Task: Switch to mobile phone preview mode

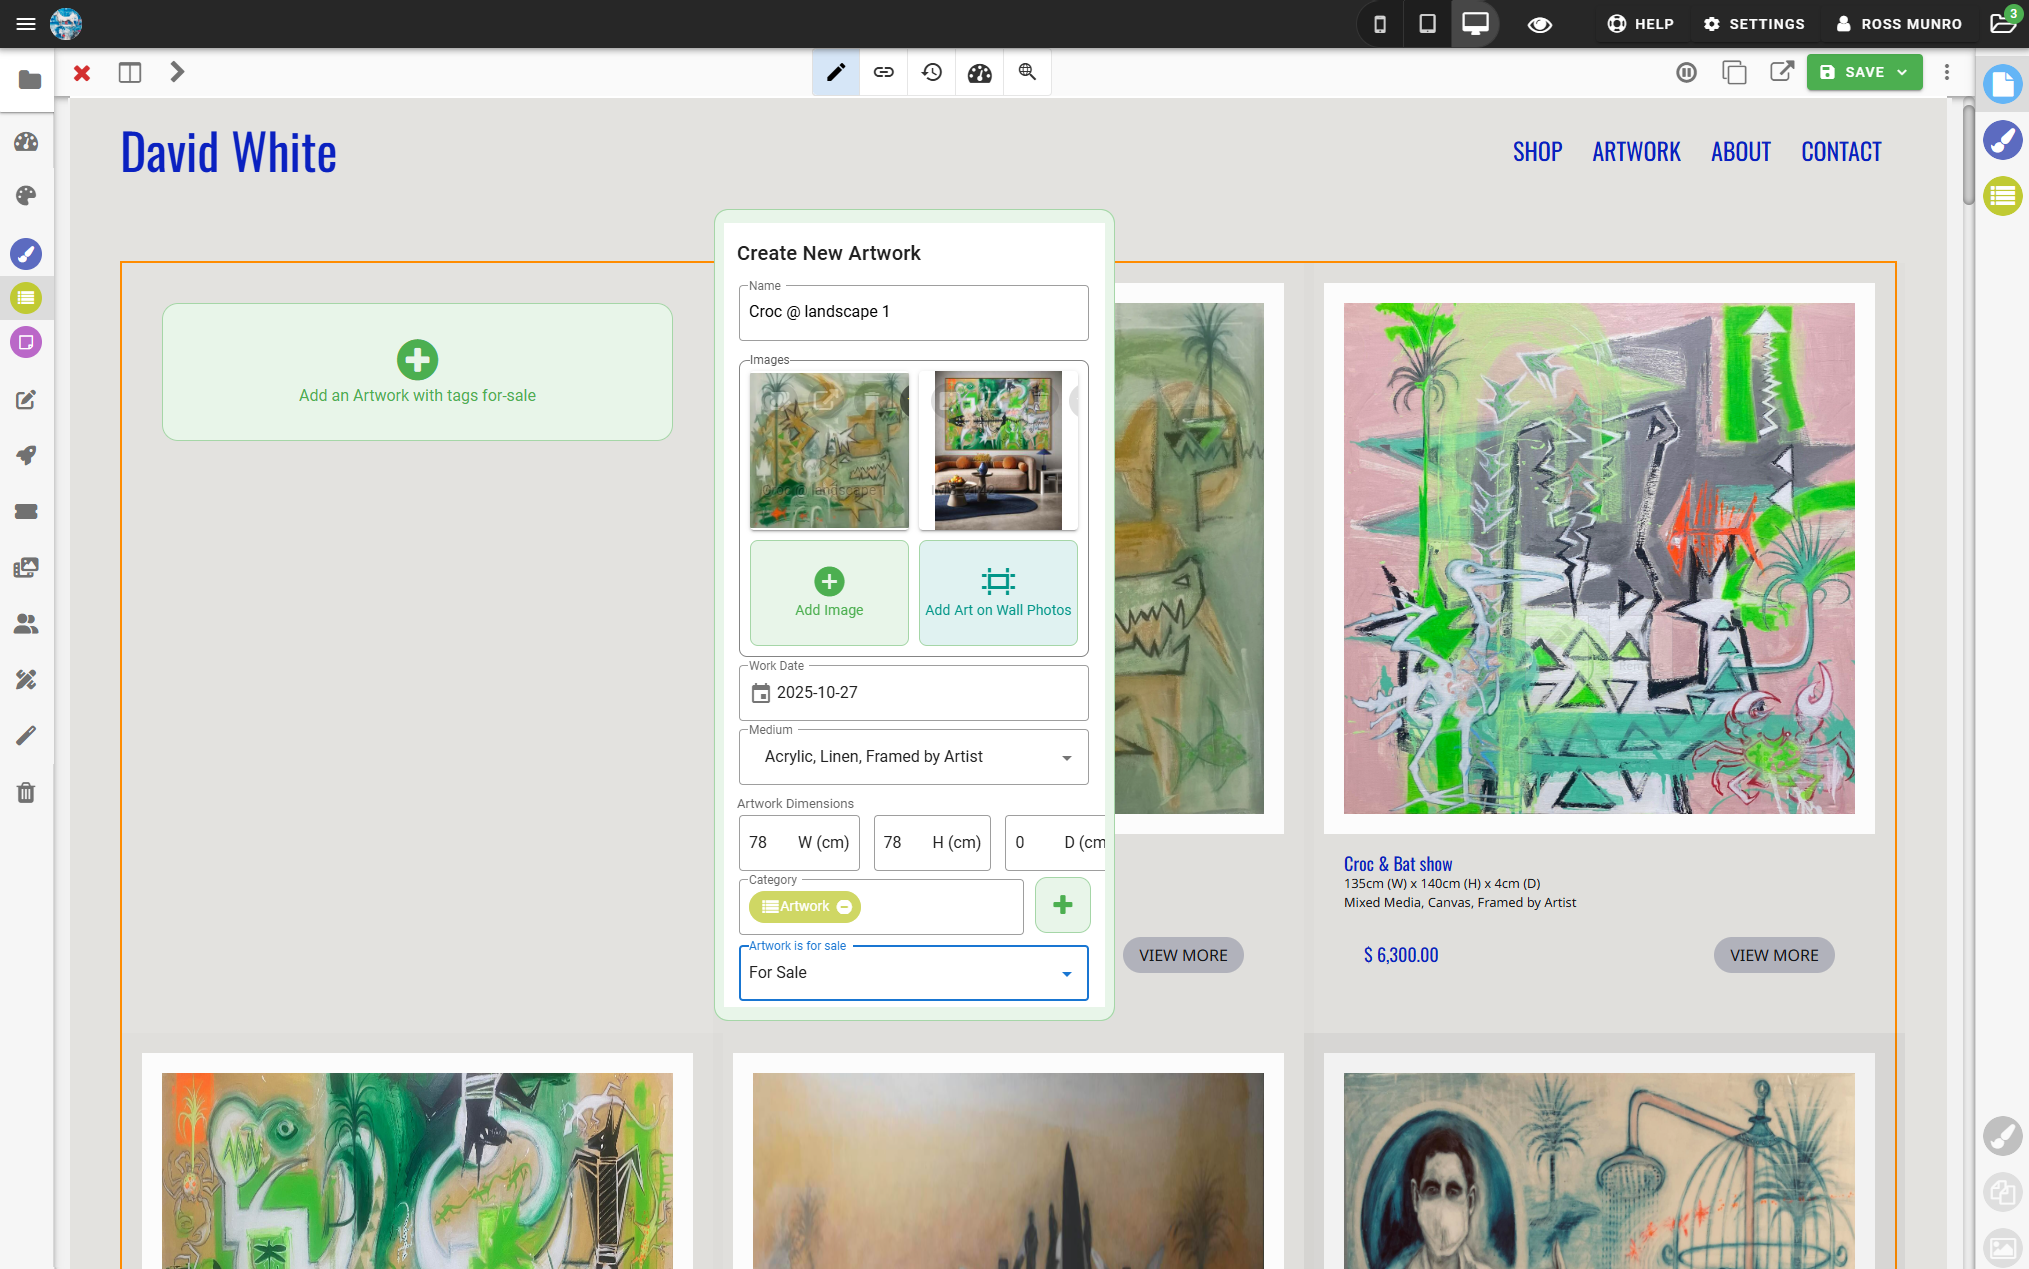Action: click(x=1379, y=23)
